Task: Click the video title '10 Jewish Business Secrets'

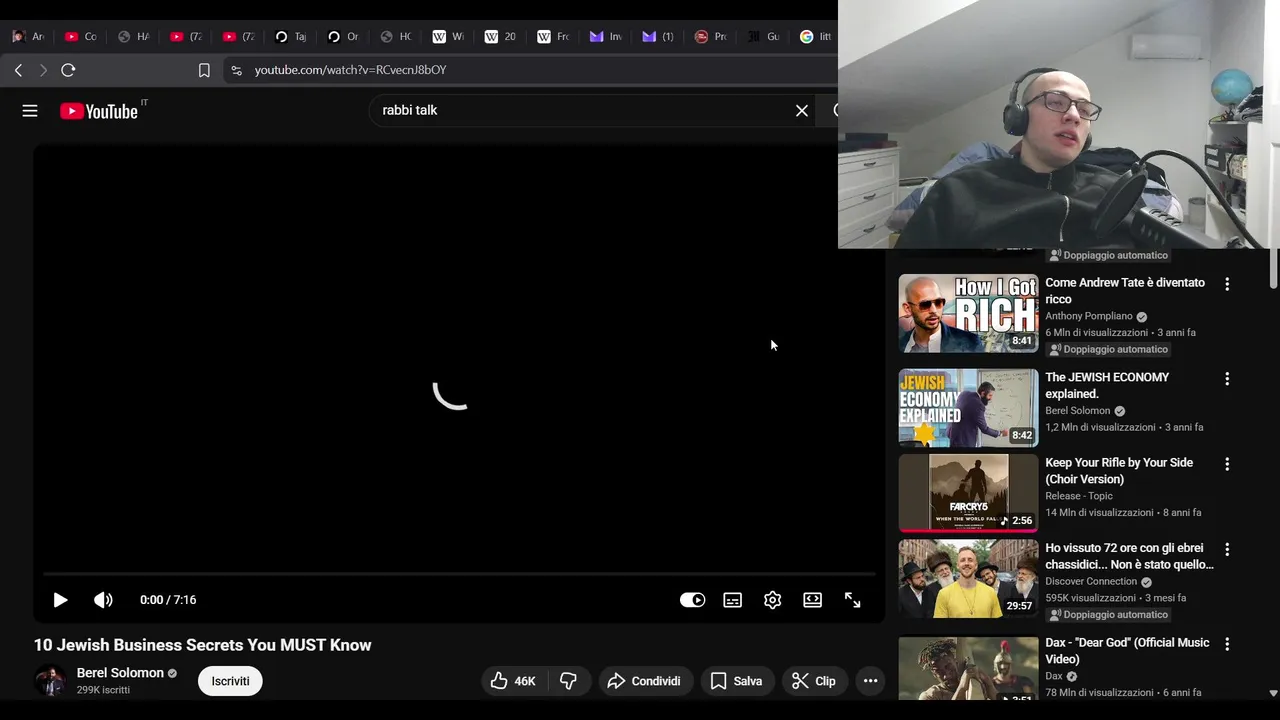Action: (x=203, y=645)
